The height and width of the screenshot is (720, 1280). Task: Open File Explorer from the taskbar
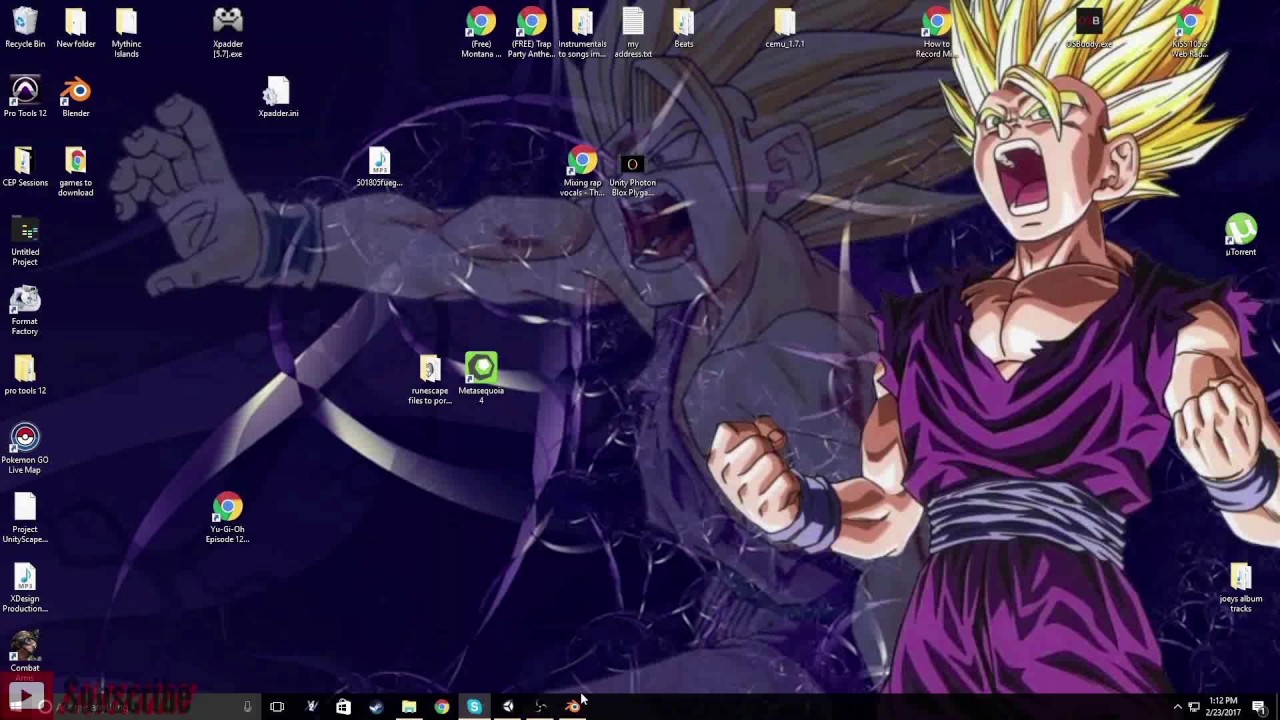[x=409, y=707]
